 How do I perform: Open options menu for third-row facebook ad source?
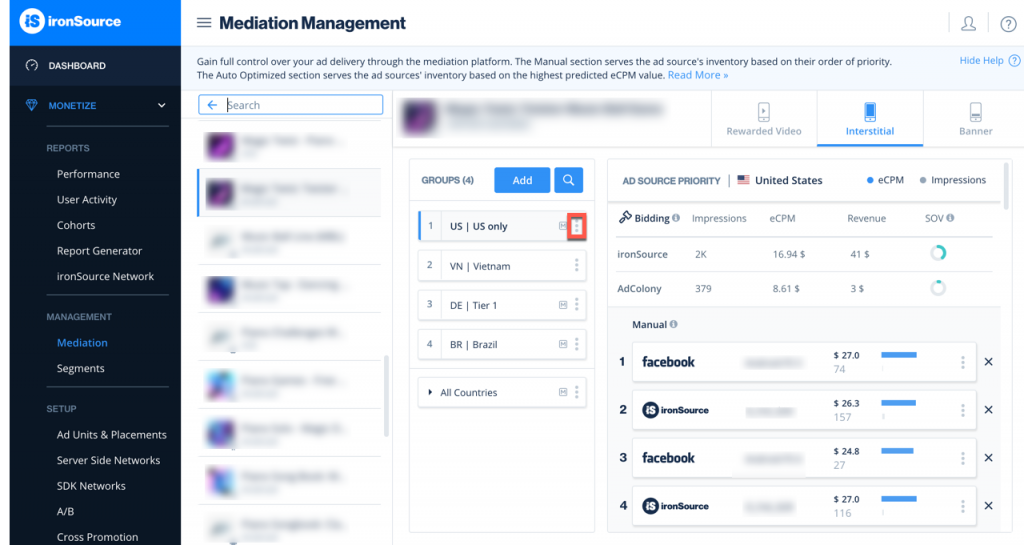point(963,458)
